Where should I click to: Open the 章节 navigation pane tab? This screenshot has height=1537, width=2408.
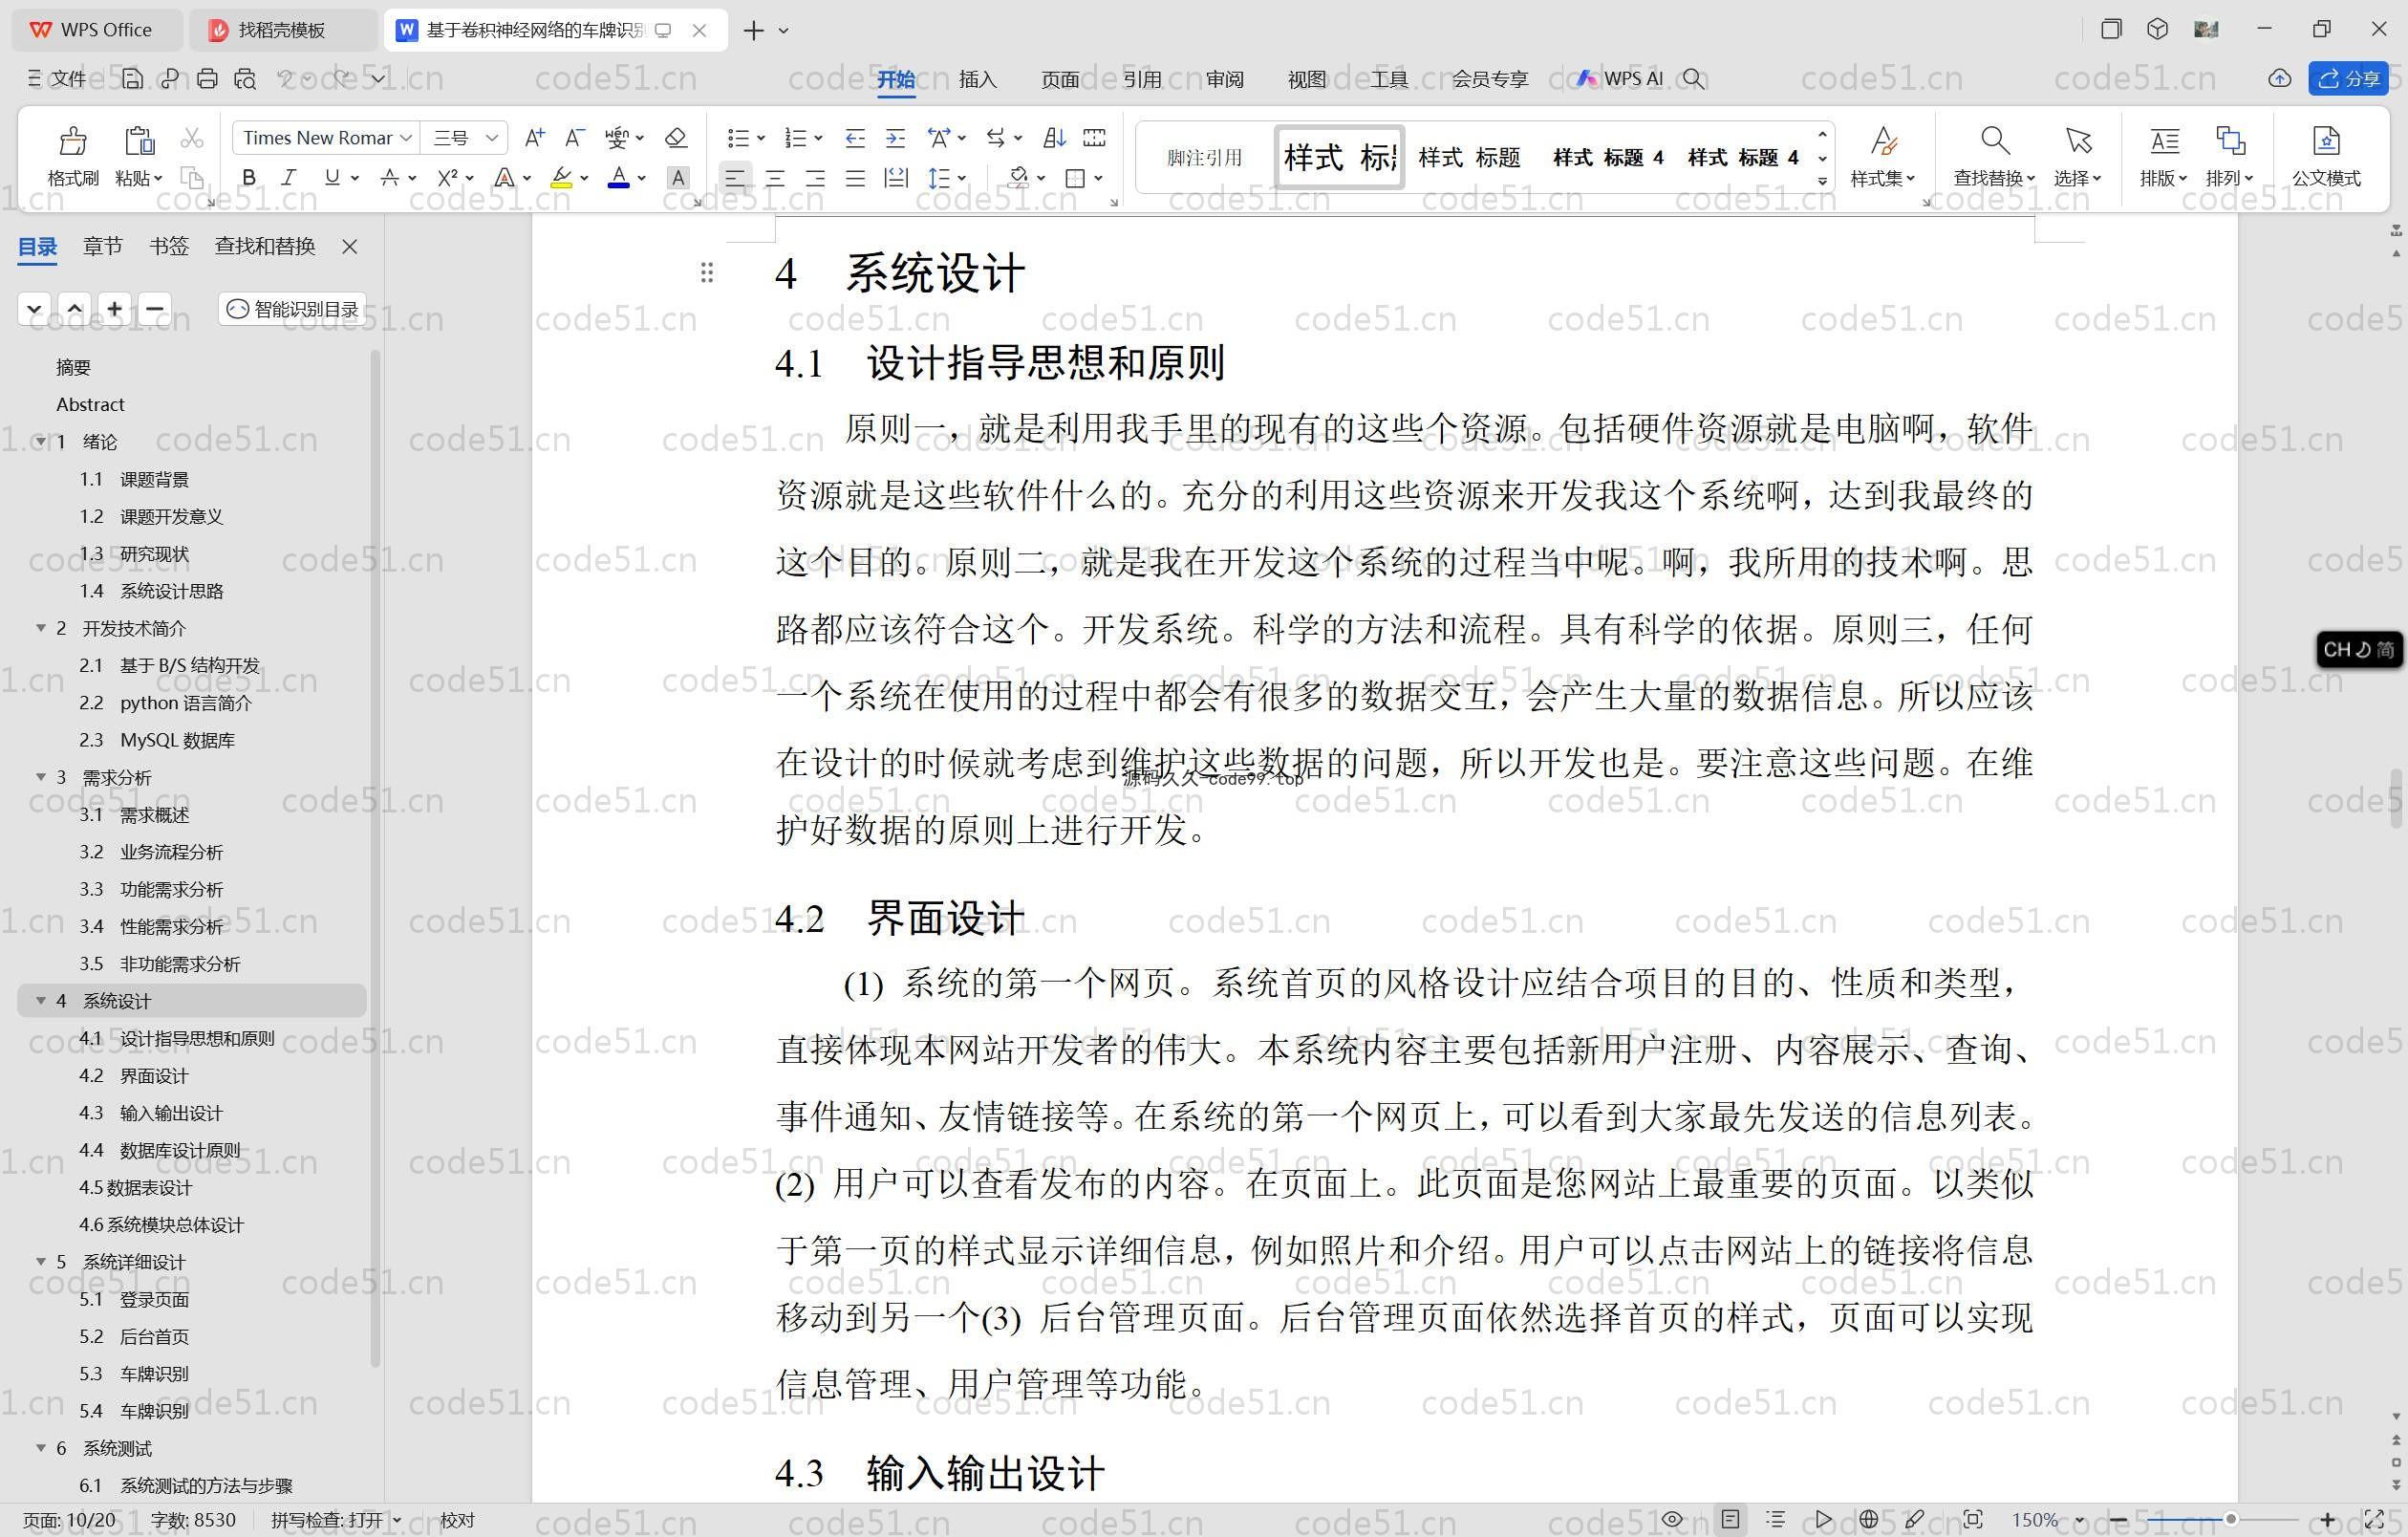pos(102,246)
